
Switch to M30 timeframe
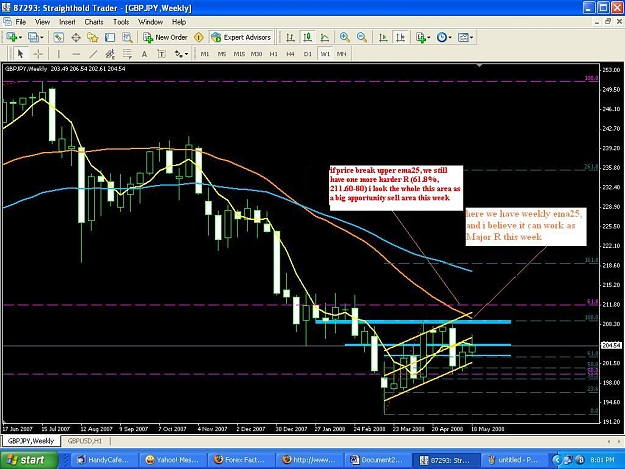pyautogui.click(x=256, y=54)
